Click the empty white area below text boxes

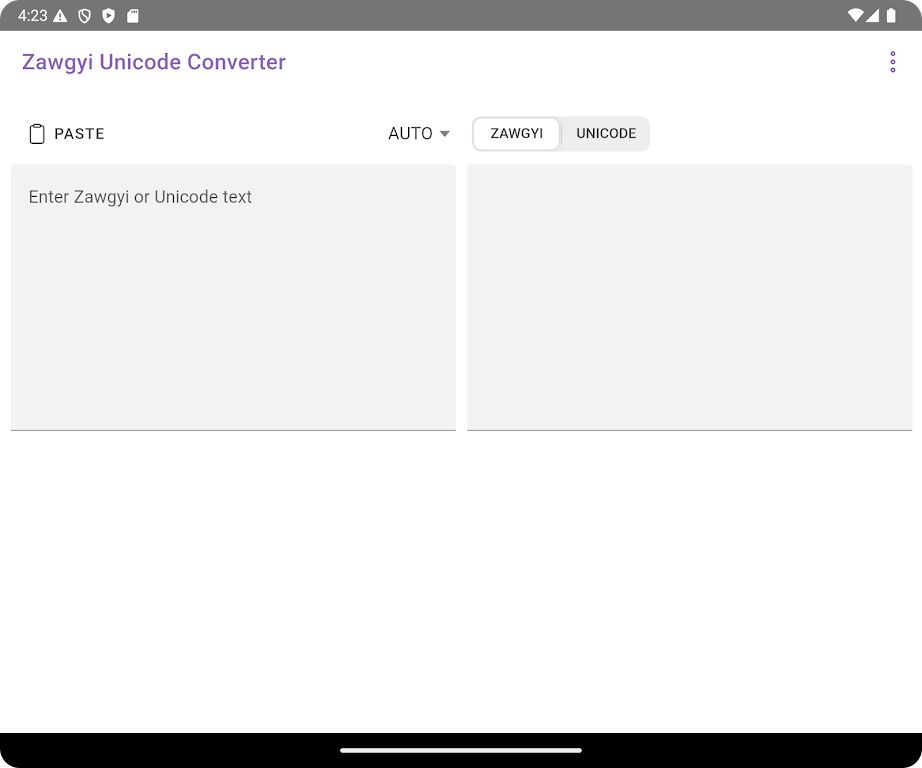click(x=461, y=580)
